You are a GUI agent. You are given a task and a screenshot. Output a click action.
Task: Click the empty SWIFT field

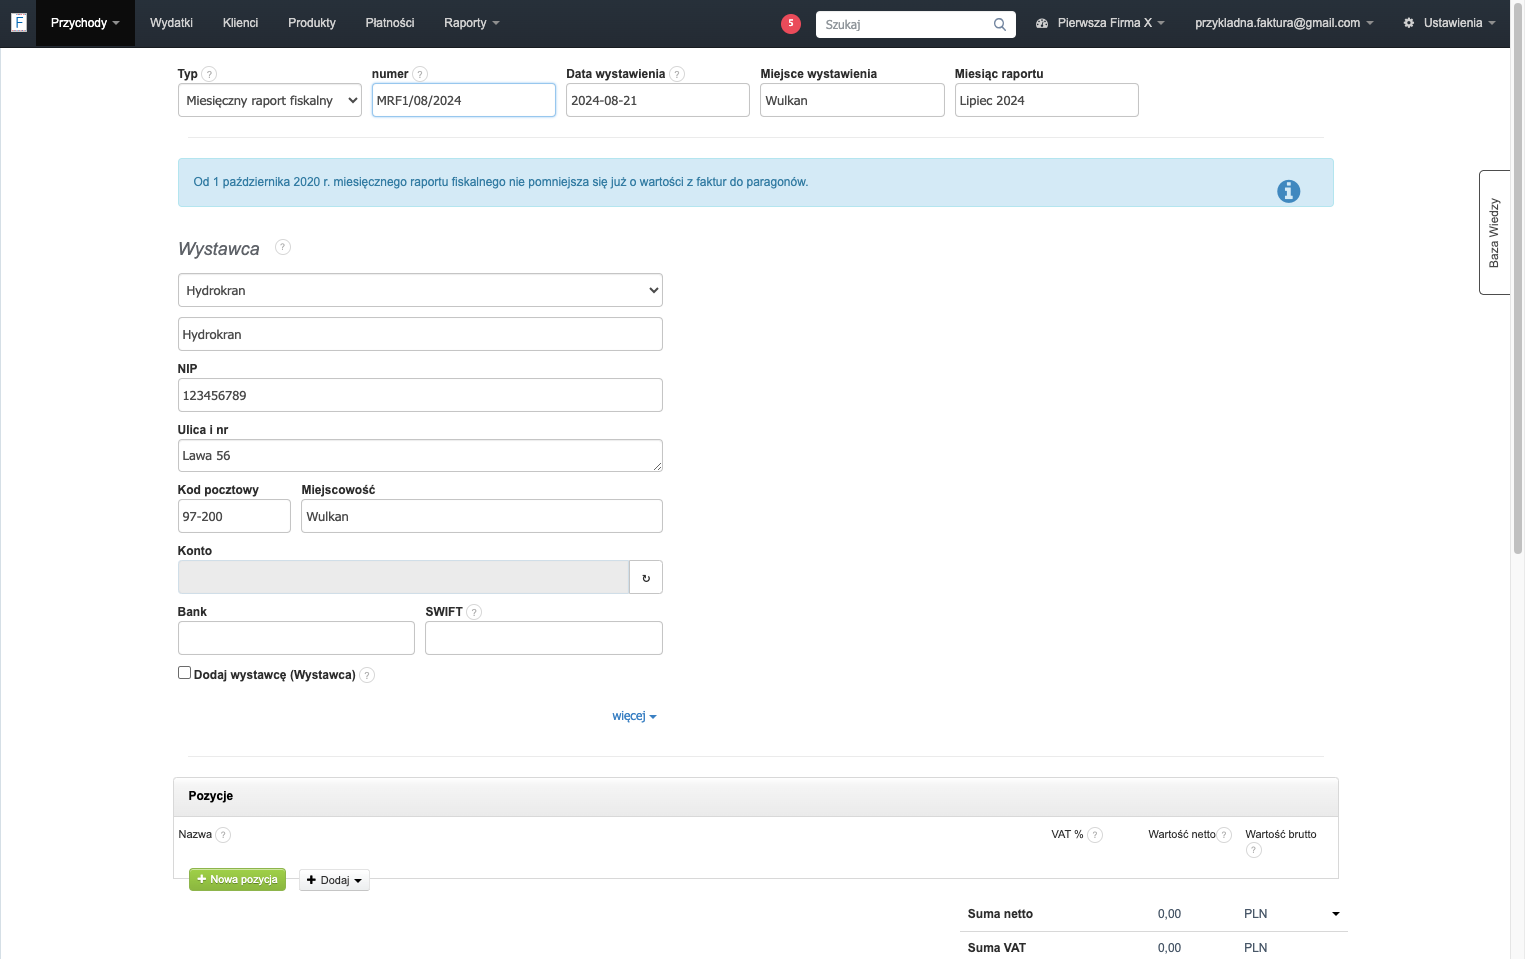tap(544, 638)
